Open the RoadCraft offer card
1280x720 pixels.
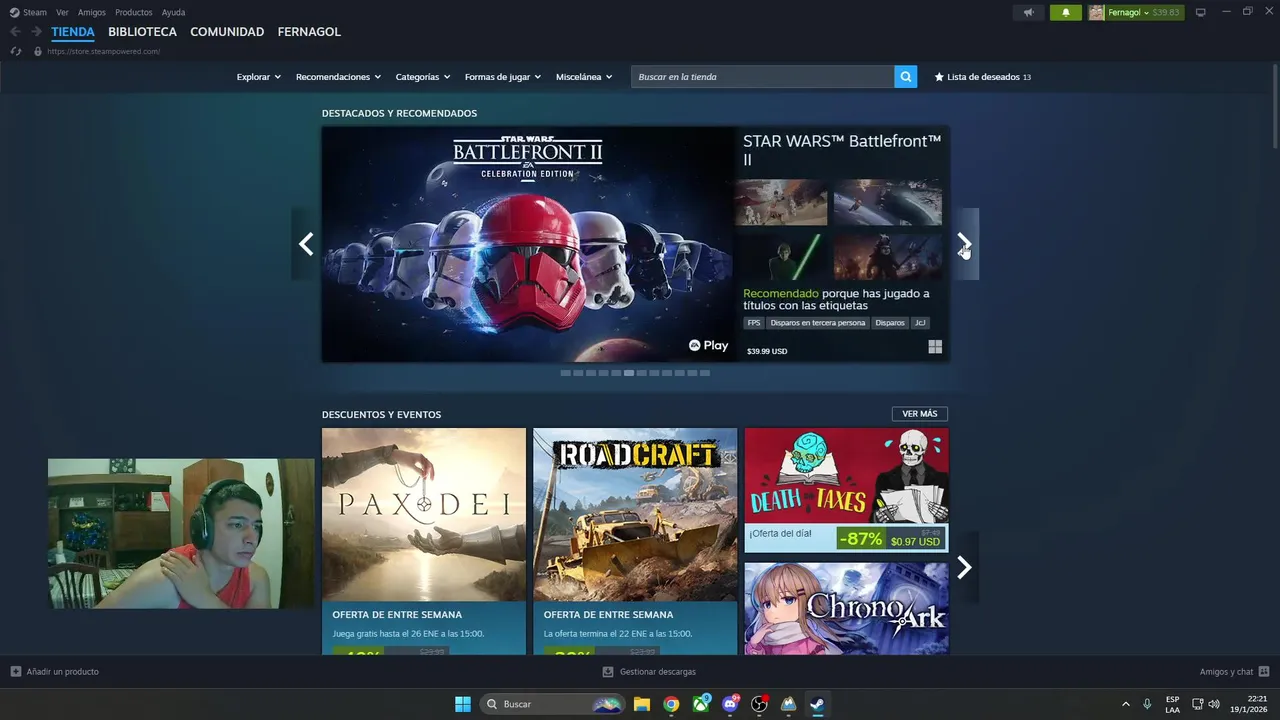point(635,541)
